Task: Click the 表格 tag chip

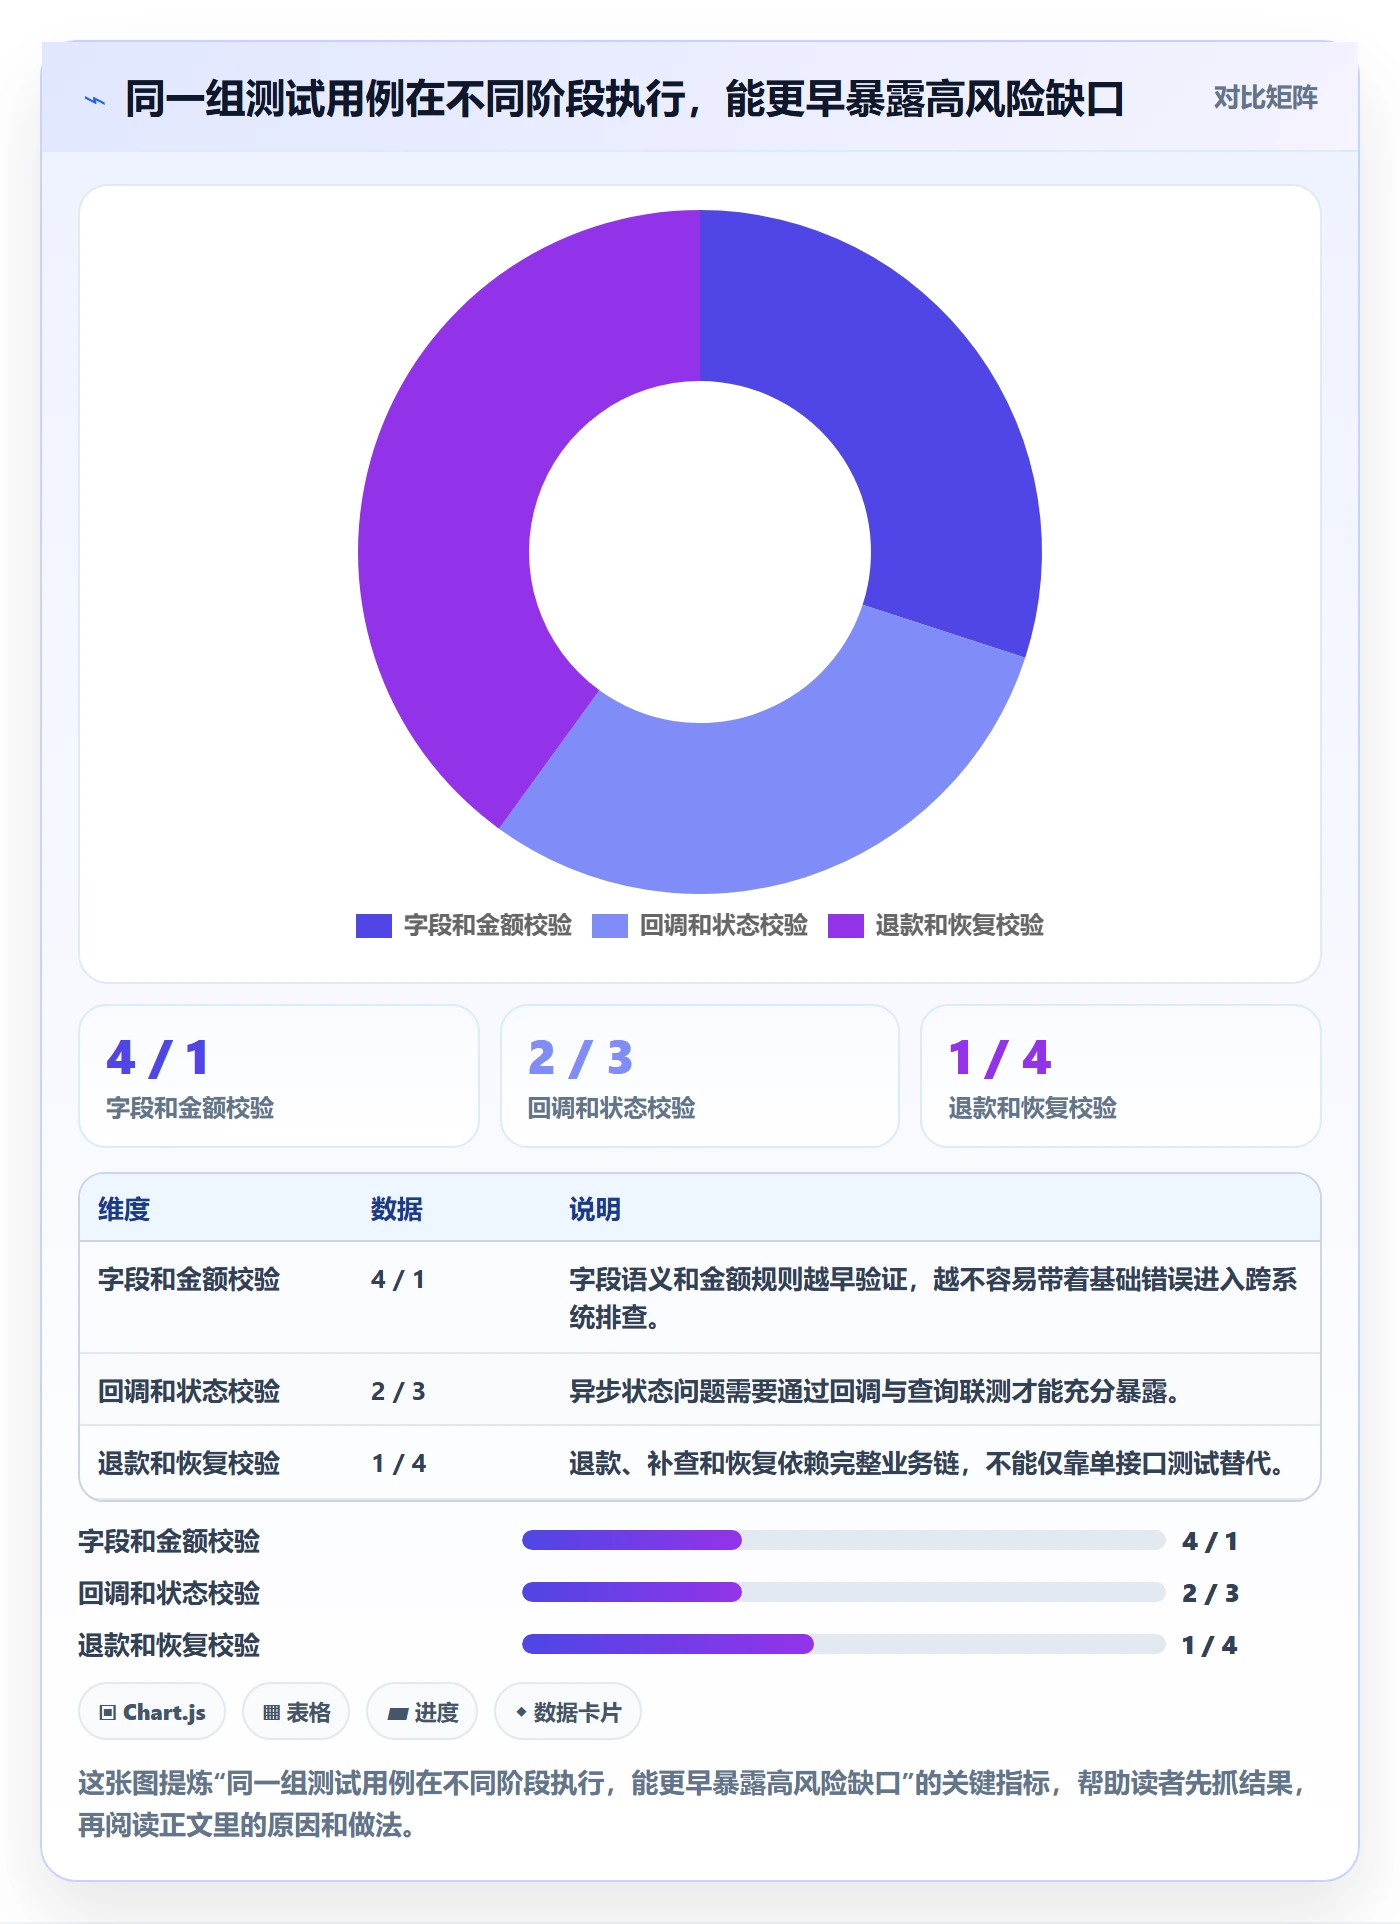Action: [296, 1712]
